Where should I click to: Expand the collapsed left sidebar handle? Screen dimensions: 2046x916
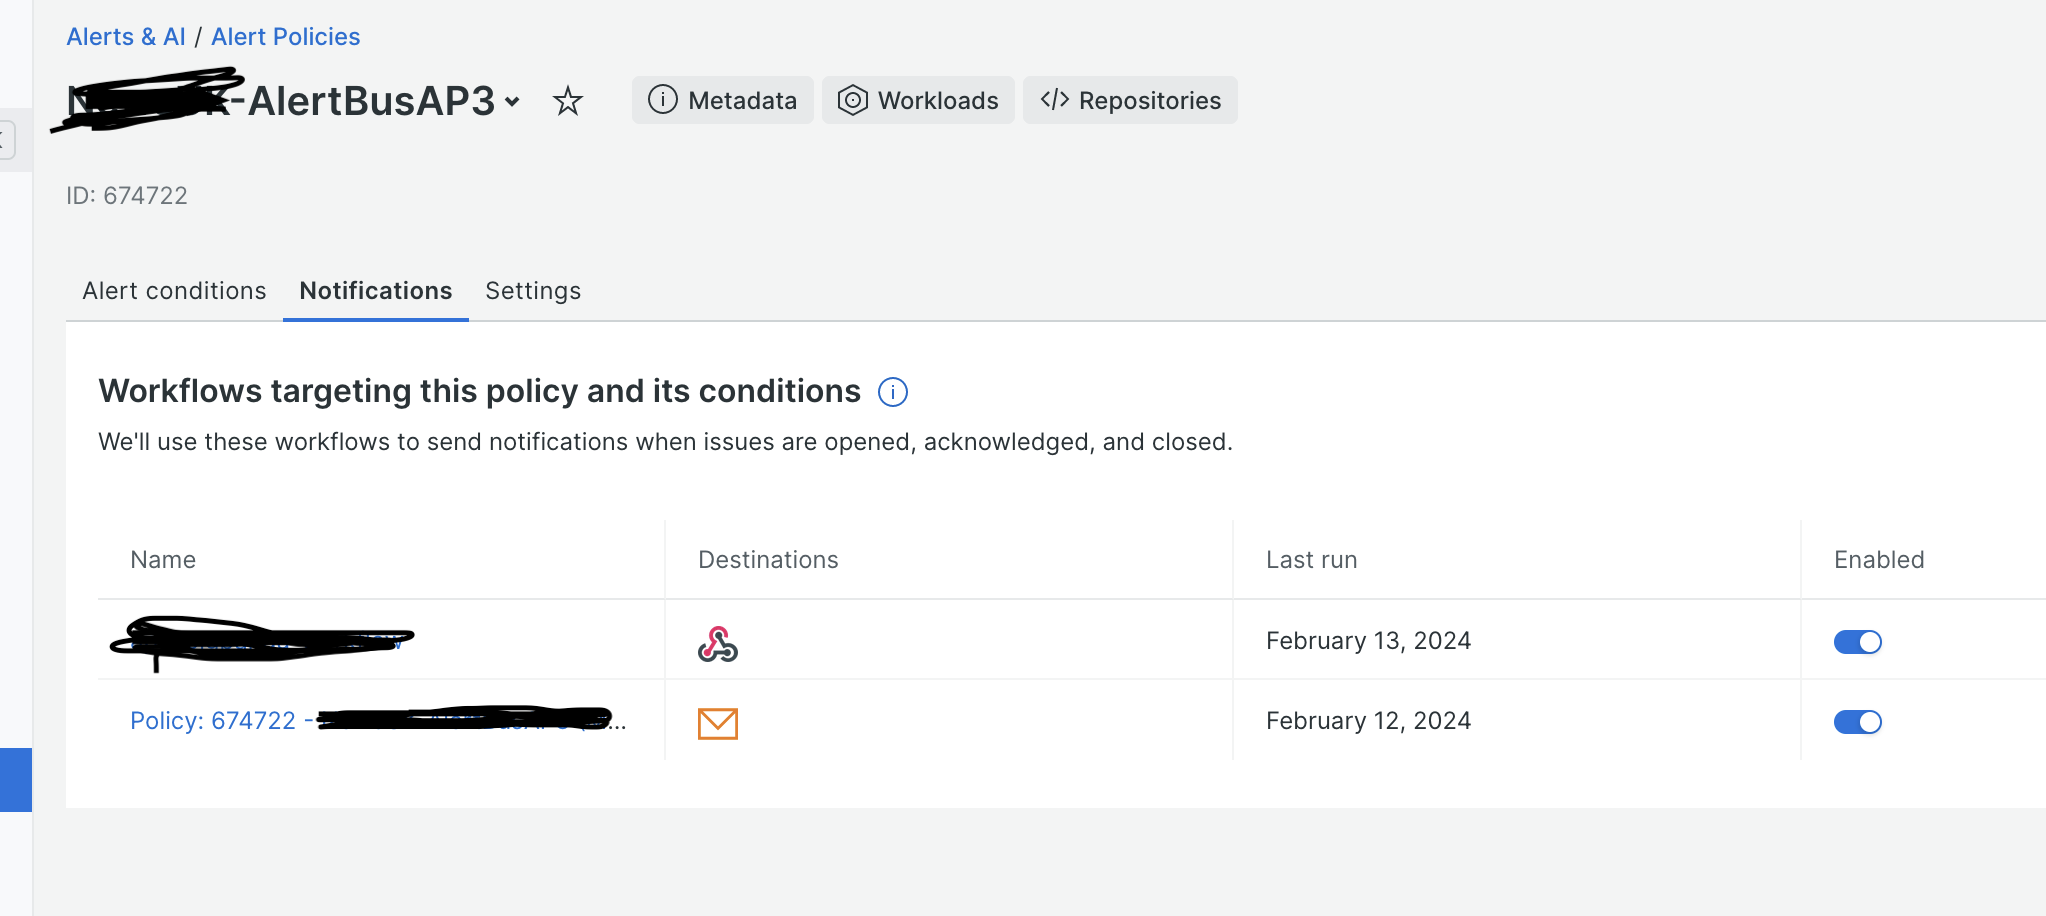6,139
